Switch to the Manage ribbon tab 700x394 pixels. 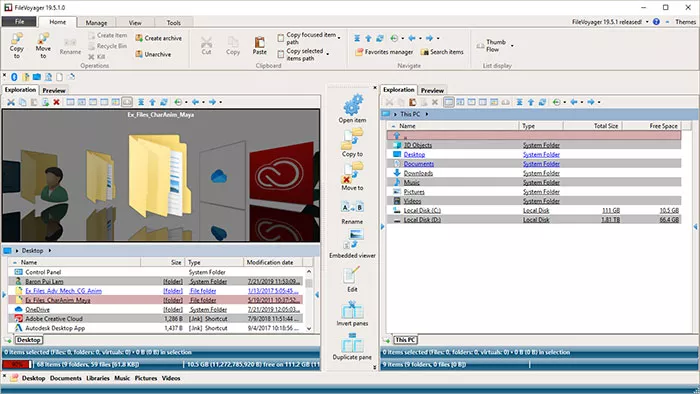96,23
